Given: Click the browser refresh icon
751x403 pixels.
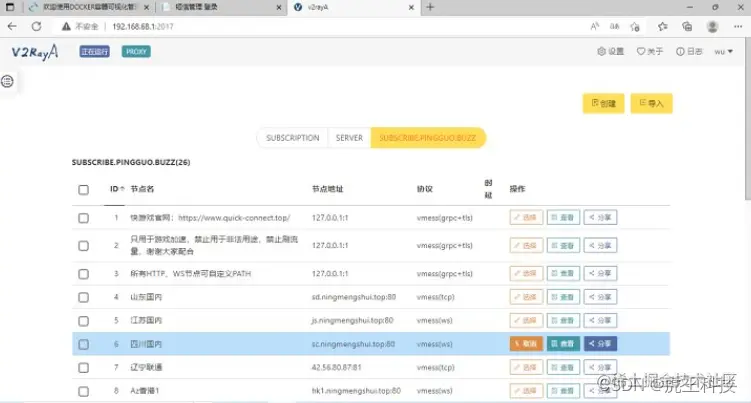Looking at the screenshot, I should coord(36,26).
